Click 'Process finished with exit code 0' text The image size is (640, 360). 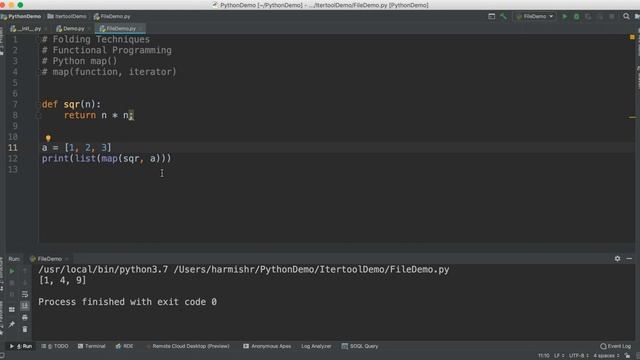(127, 302)
